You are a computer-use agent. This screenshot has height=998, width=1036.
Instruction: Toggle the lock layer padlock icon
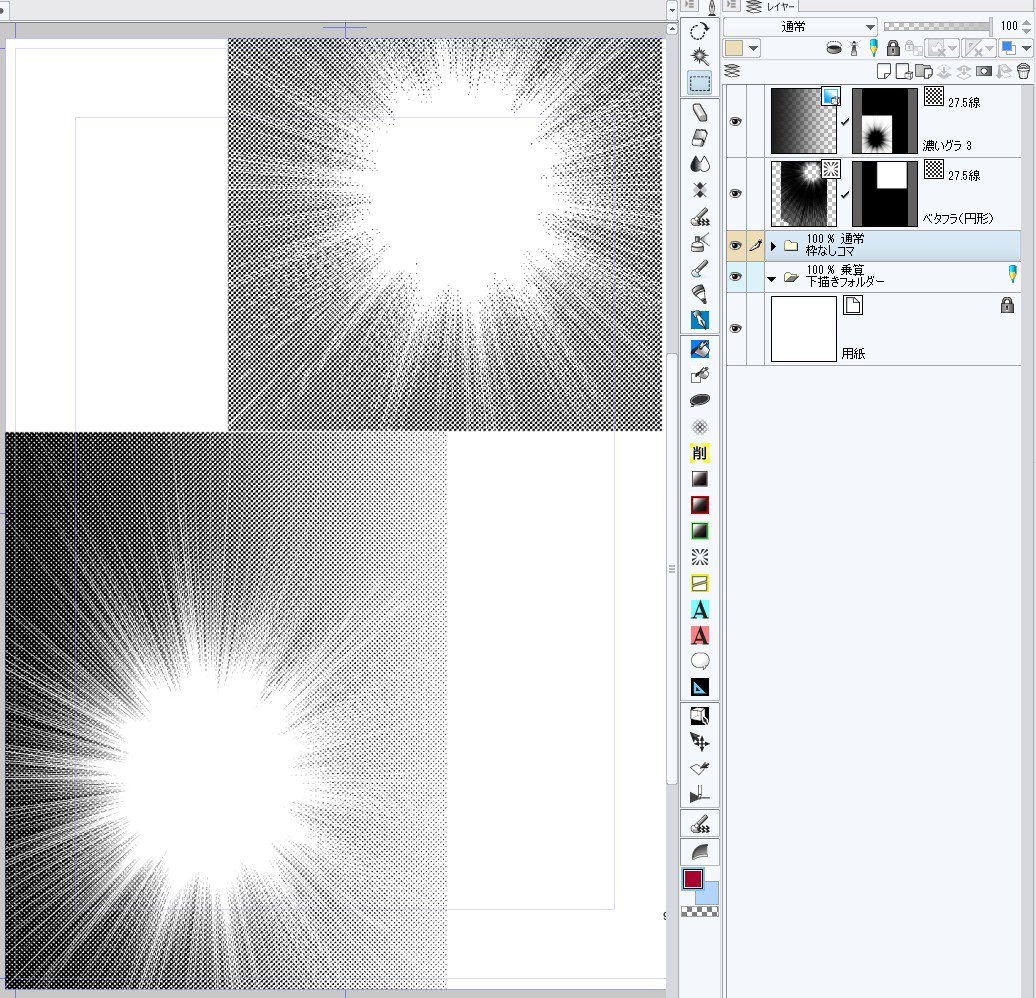(893, 48)
